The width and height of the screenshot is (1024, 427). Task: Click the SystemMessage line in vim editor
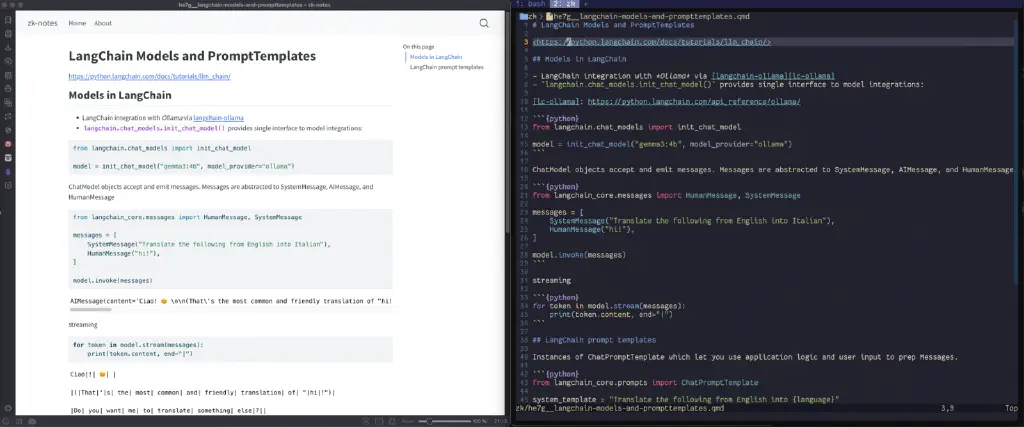(692, 221)
